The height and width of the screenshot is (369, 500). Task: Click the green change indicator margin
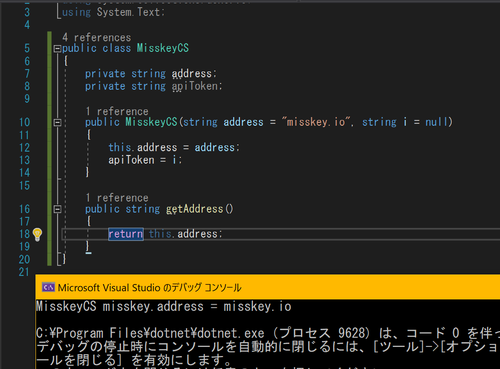tap(50, 148)
